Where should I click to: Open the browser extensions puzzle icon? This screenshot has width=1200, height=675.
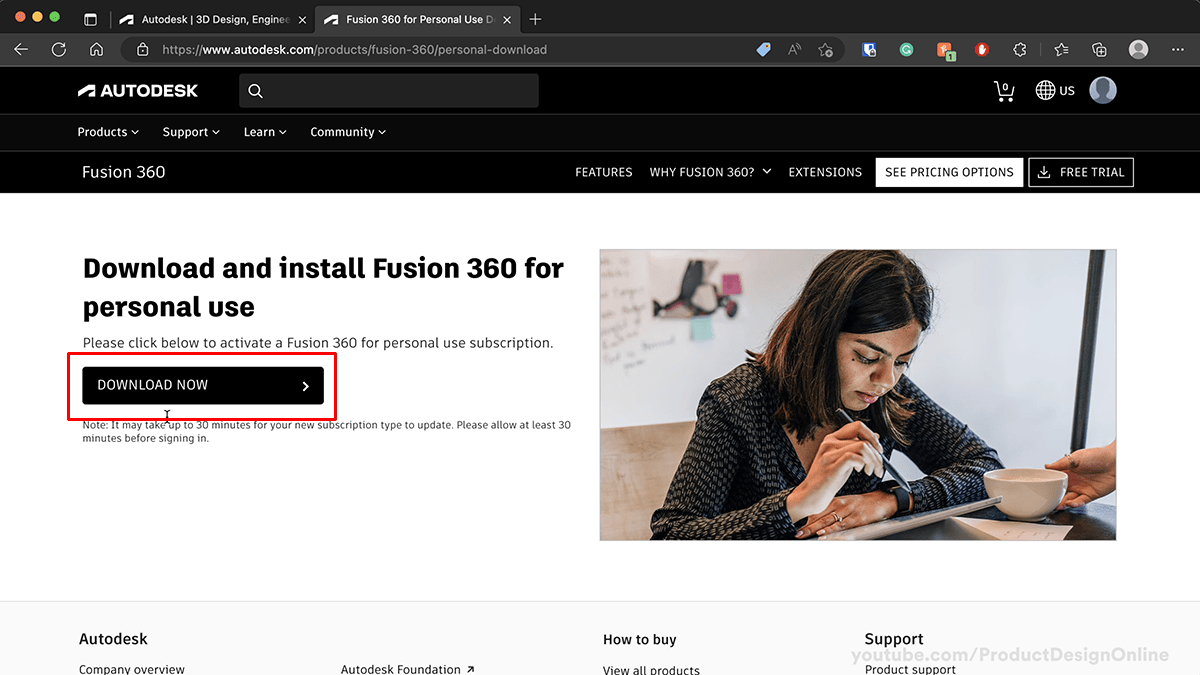(x=1020, y=49)
